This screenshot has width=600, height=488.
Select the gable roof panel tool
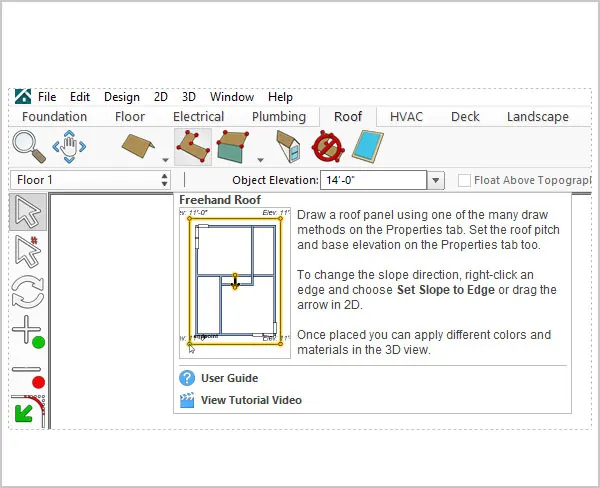pyautogui.click(x=138, y=146)
